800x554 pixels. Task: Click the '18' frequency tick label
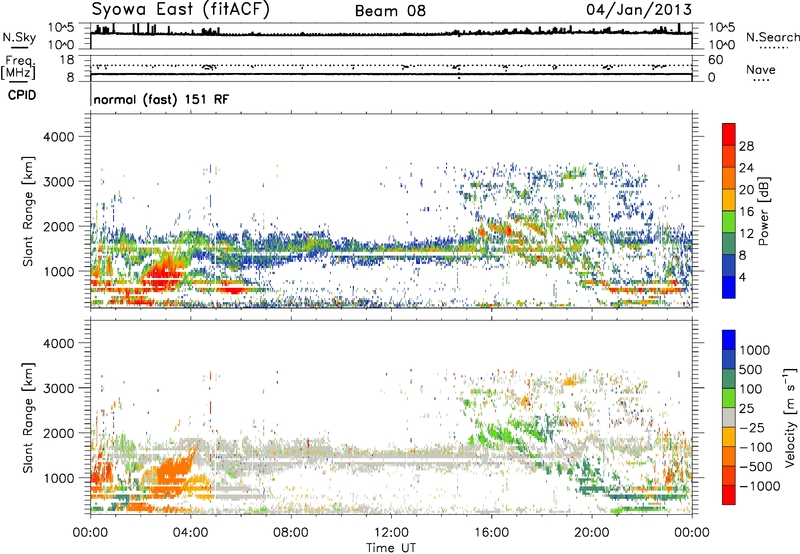pyautogui.click(x=68, y=60)
